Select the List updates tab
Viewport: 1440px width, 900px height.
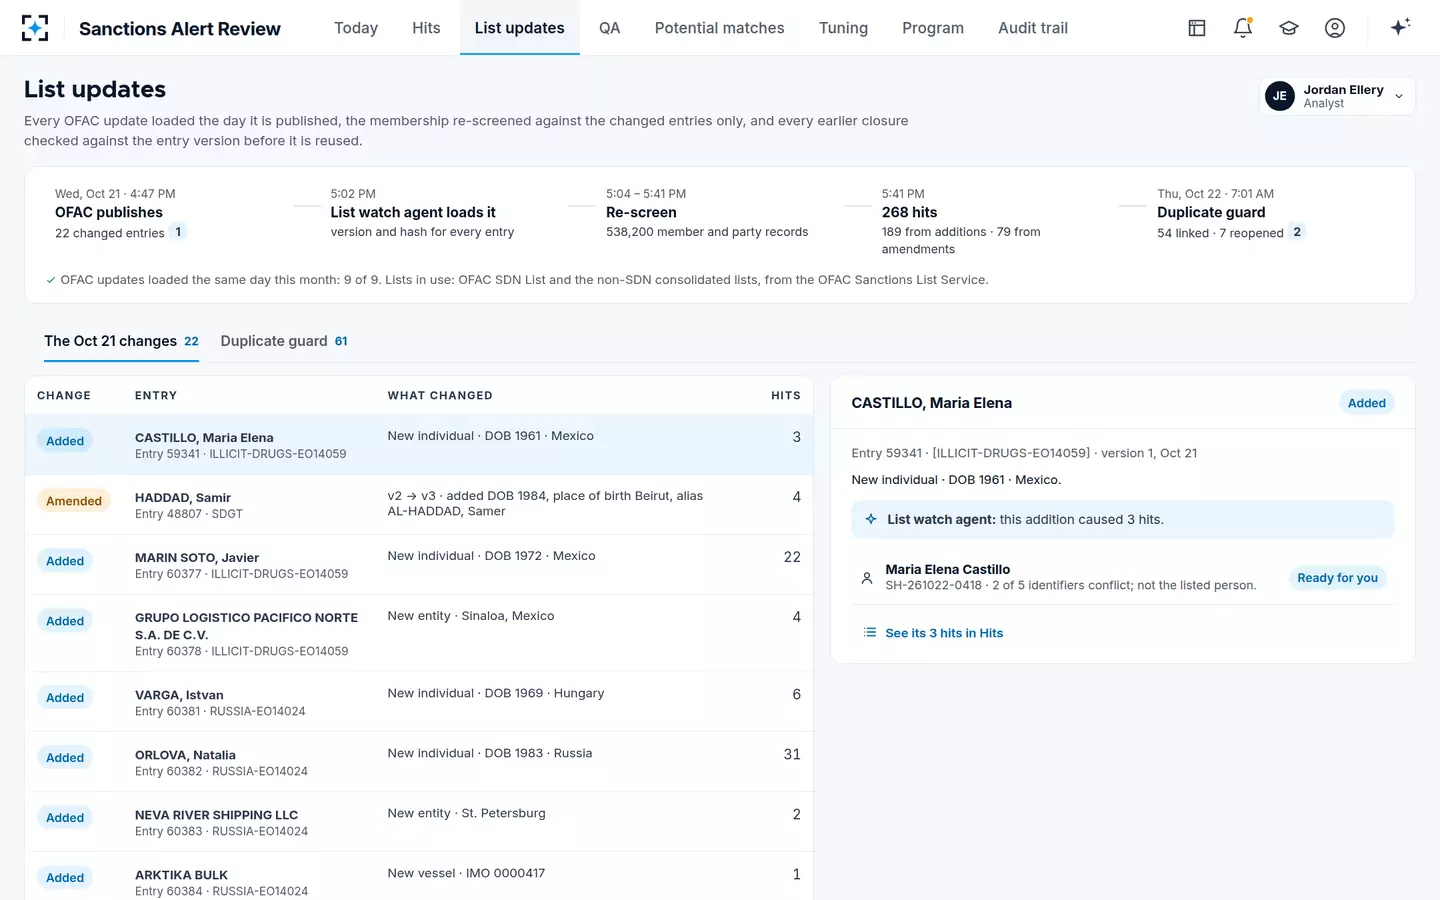(x=520, y=28)
